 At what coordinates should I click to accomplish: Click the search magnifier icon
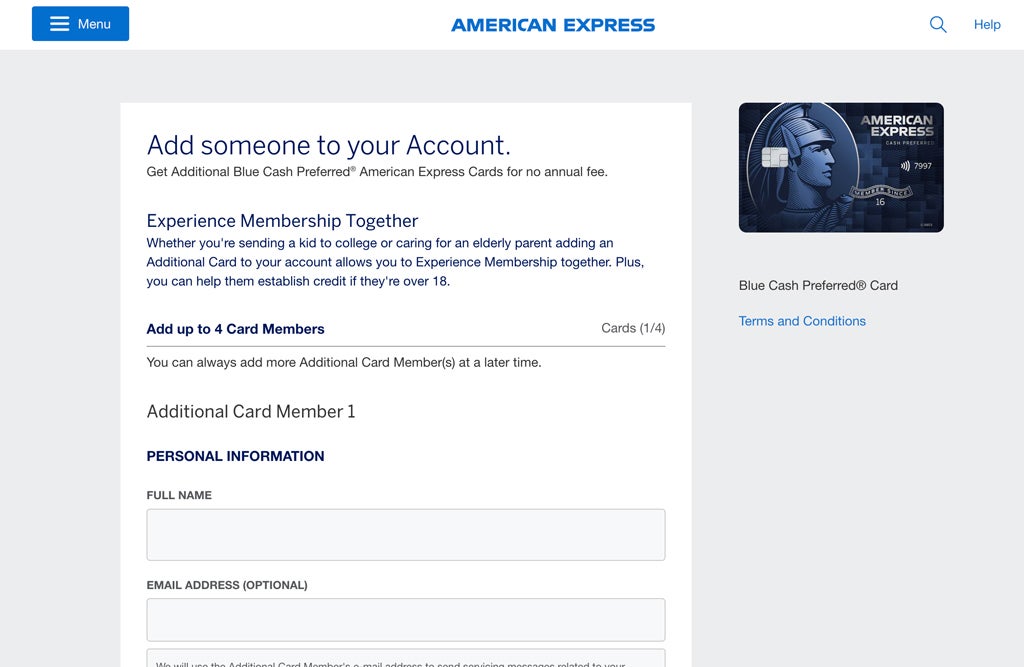pyautogui.click(x=938, y=24)
